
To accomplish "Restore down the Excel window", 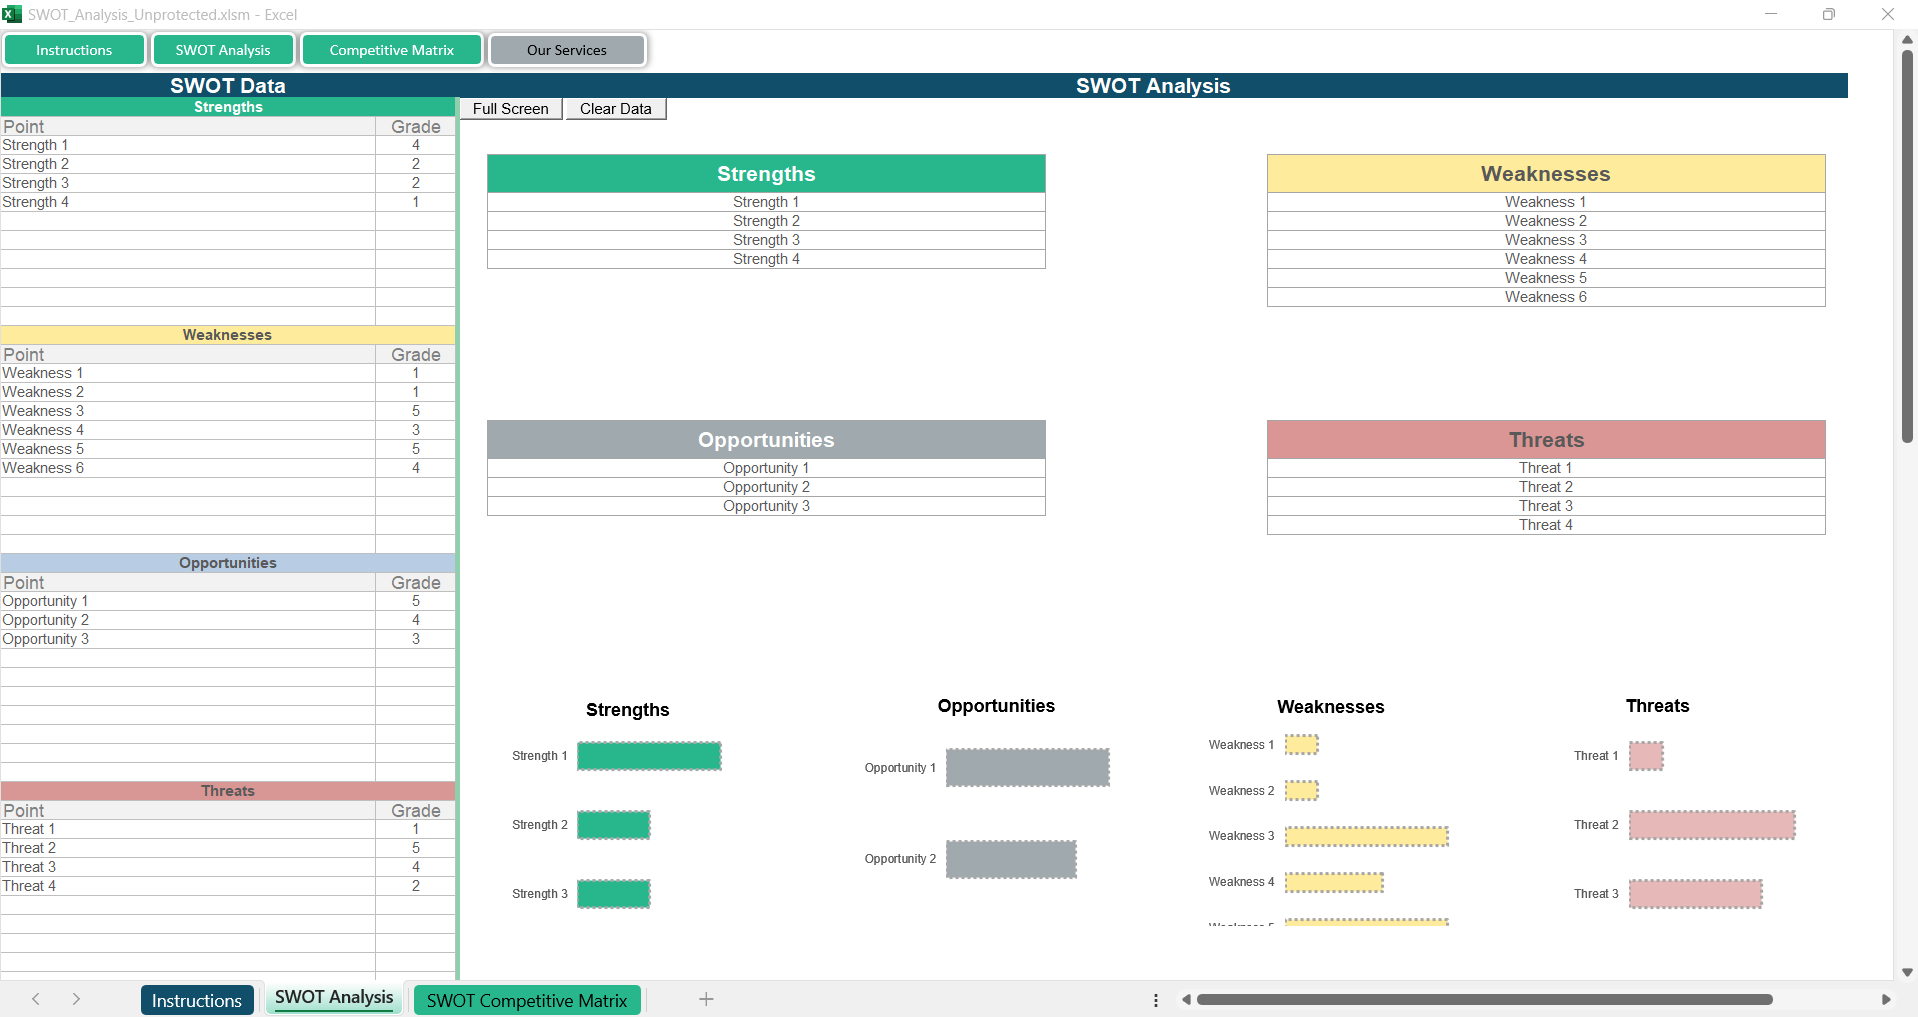I will [x=1828, y=14].
